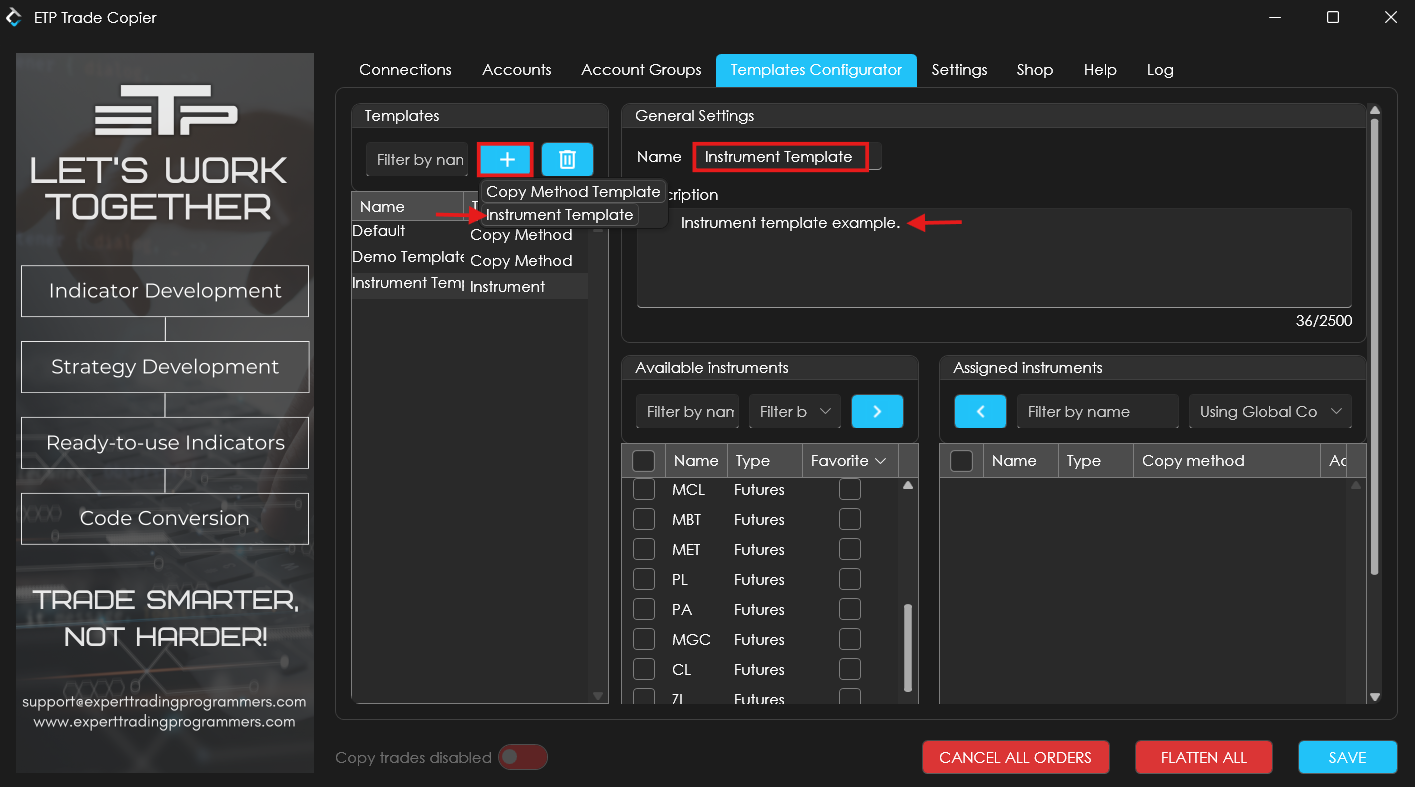Click the Copy method column header
Image resolution: width=1415 pixels, height=787 pixels.
coord(1227,461)
